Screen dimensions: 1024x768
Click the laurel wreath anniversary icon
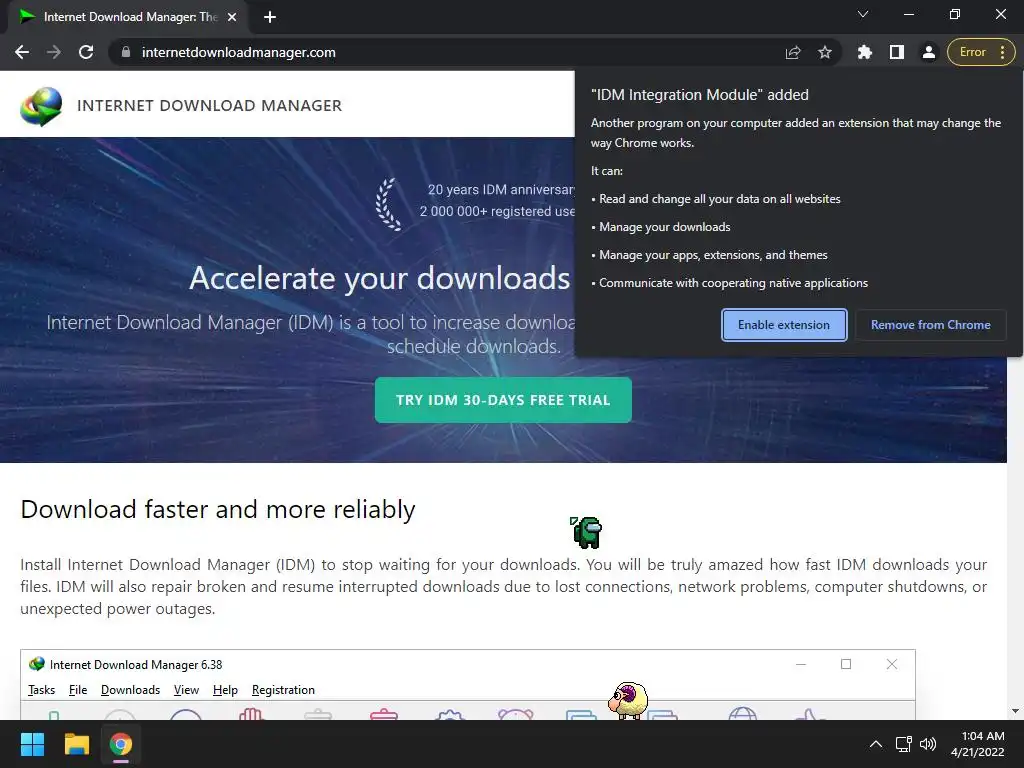(390, 204)
